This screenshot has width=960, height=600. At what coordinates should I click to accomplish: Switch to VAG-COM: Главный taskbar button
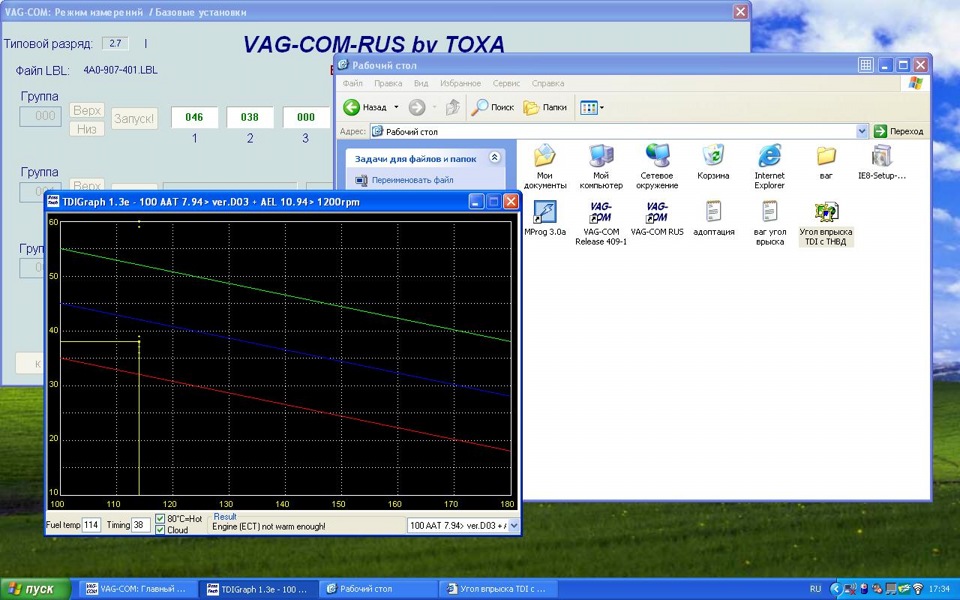click(x=138, y=589)
